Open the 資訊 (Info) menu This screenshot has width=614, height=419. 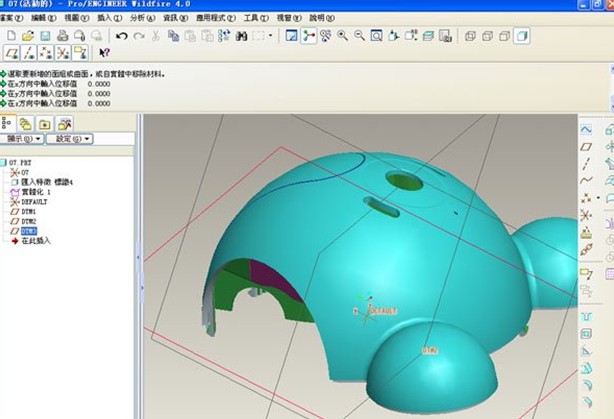click(x=175, y=18)
